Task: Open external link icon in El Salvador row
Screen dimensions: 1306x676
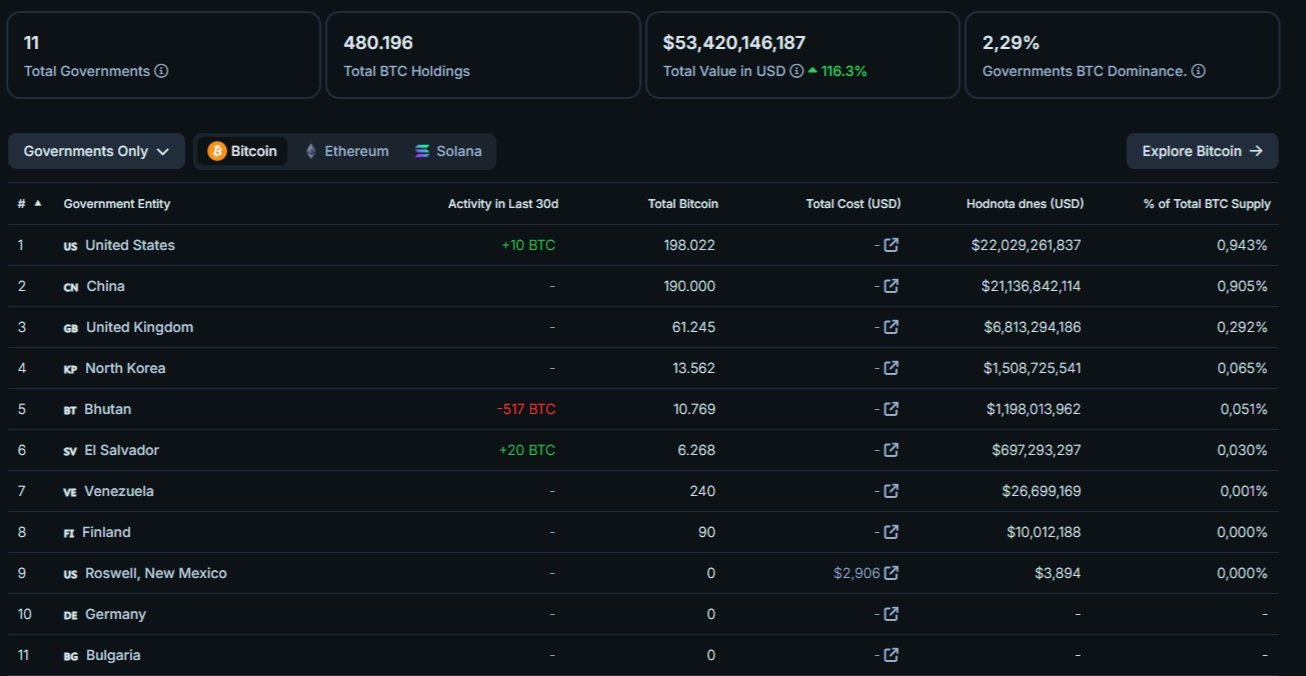Action: click(891, 450)
